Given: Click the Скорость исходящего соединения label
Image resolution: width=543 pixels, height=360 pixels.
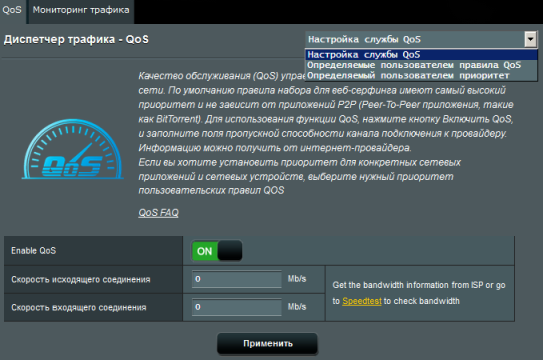Looking at the screenshot, I should coord(81,279).
